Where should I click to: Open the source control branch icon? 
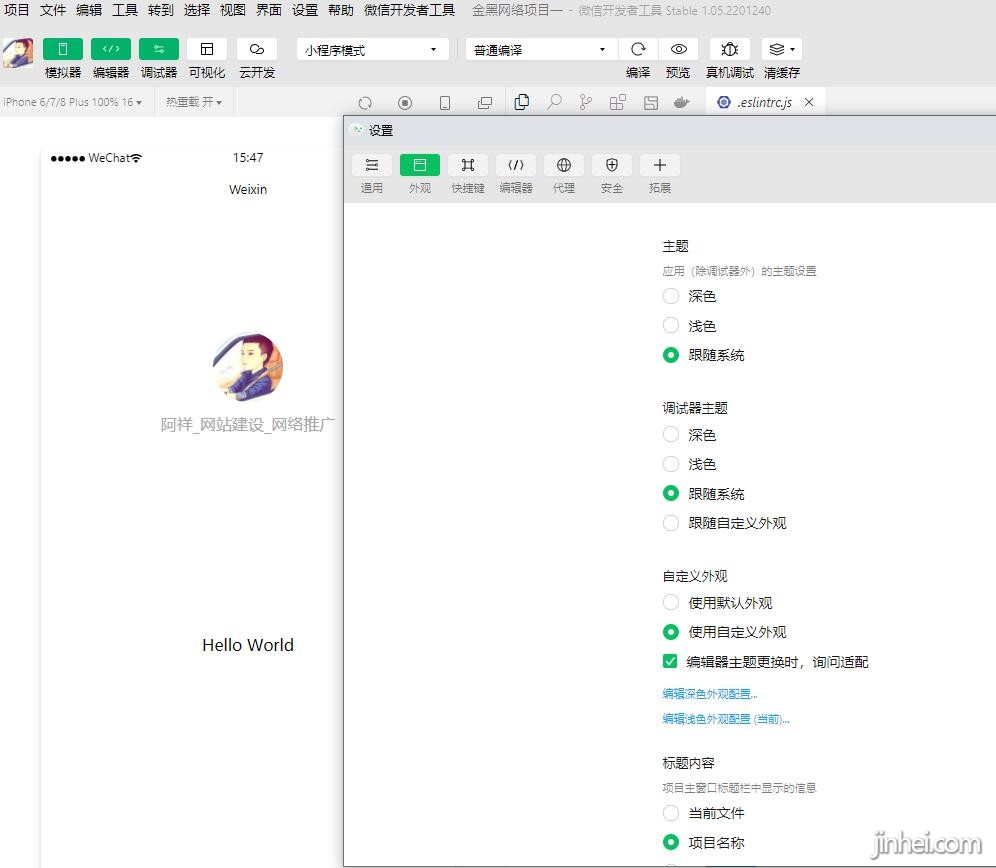coord(586,102)
